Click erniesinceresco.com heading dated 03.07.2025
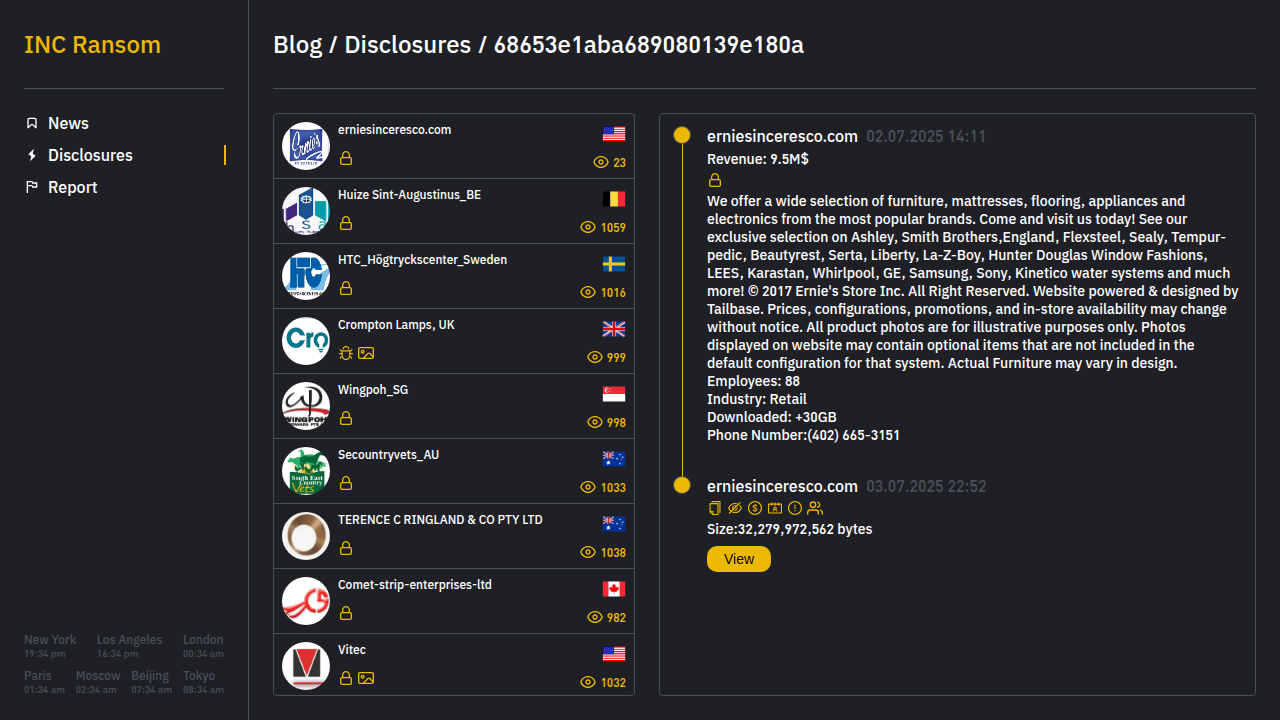The height and width of the screenshot is (720, 1280). coord(782,486)
